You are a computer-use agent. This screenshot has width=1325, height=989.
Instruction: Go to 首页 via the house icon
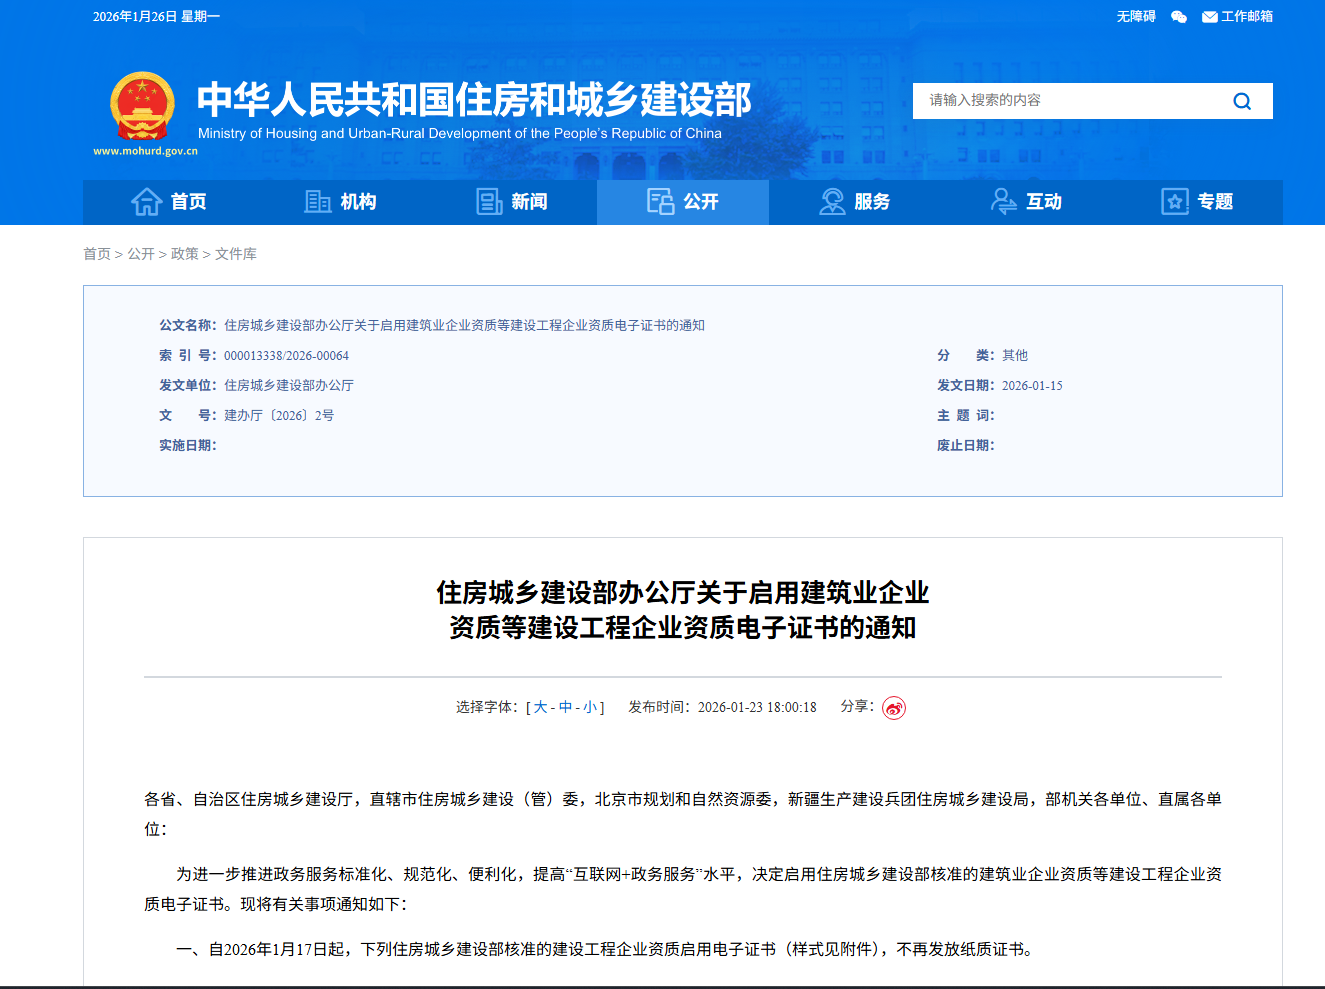click(x=147, y=202)
